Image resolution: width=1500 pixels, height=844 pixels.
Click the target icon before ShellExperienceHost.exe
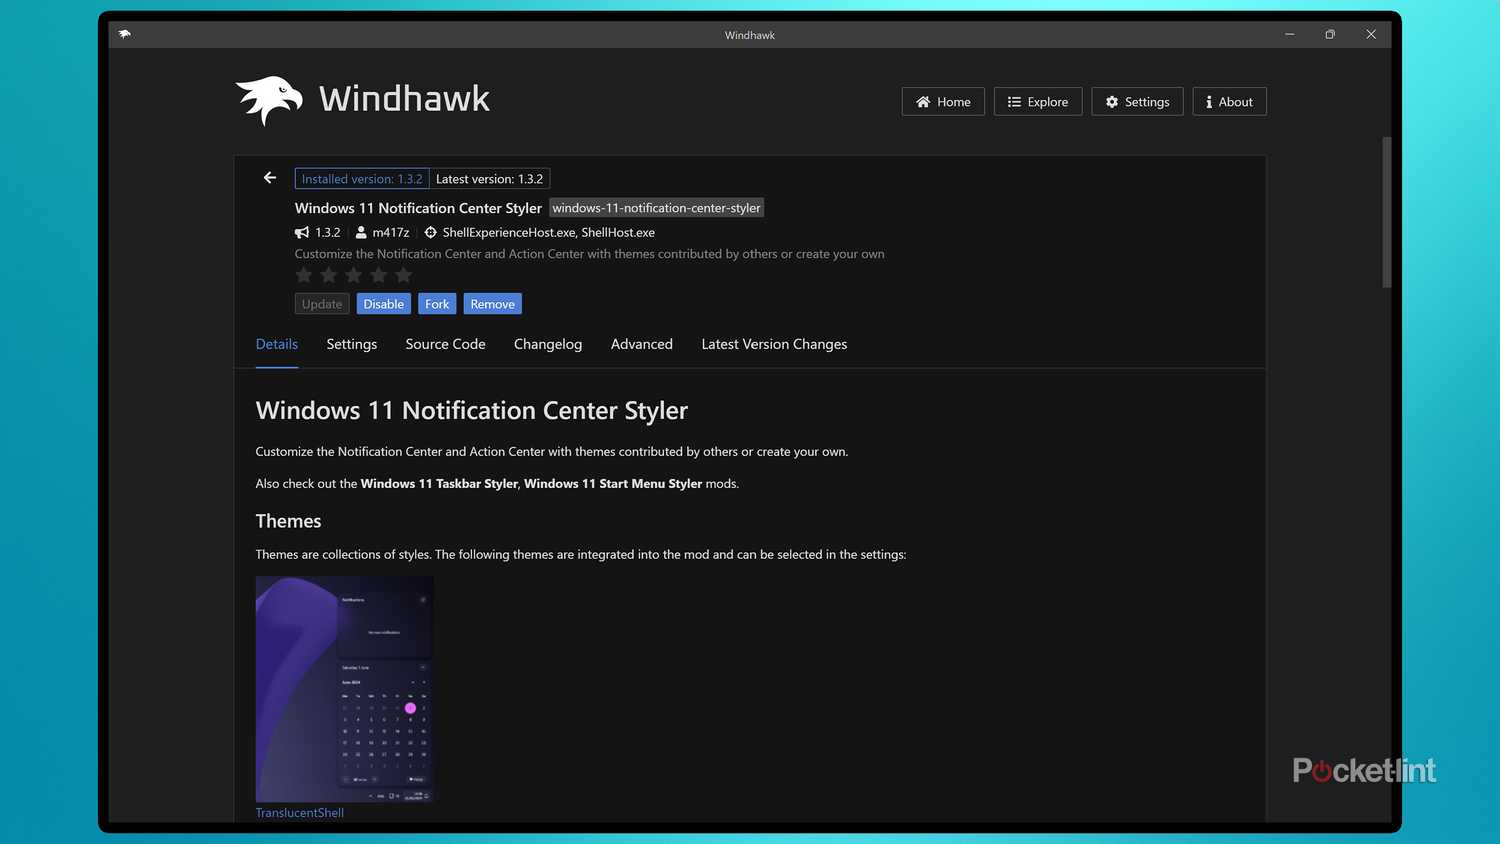pyautogui.click(x=430, y=232)
